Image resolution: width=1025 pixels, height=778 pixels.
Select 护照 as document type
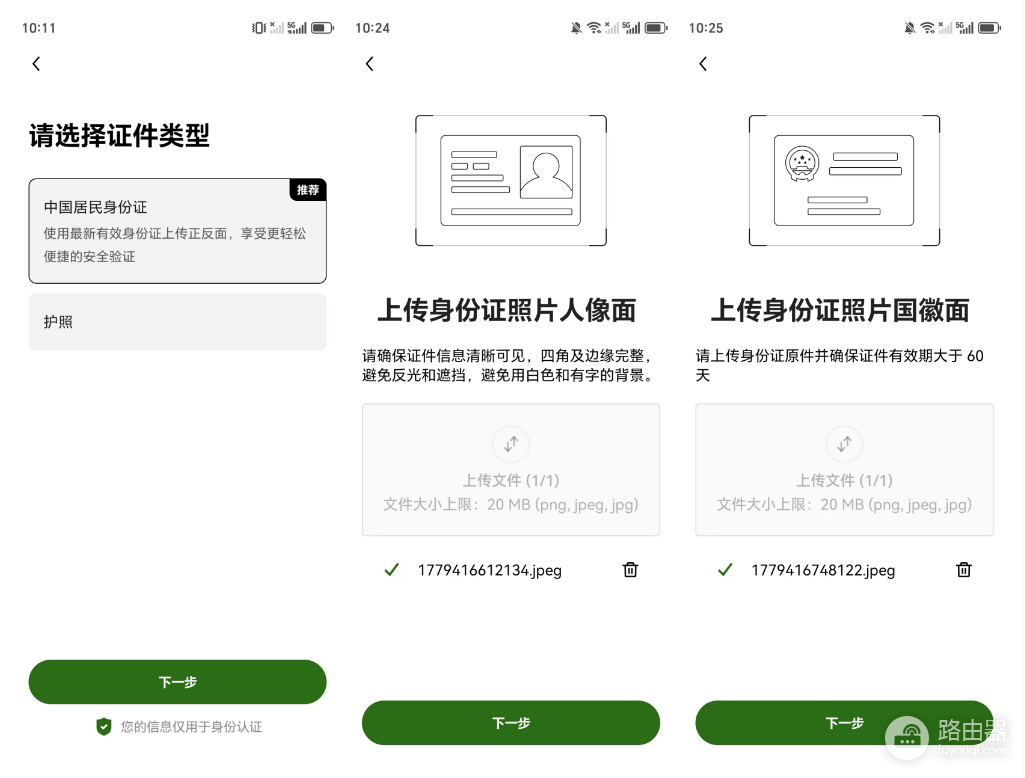pos(177,322)
